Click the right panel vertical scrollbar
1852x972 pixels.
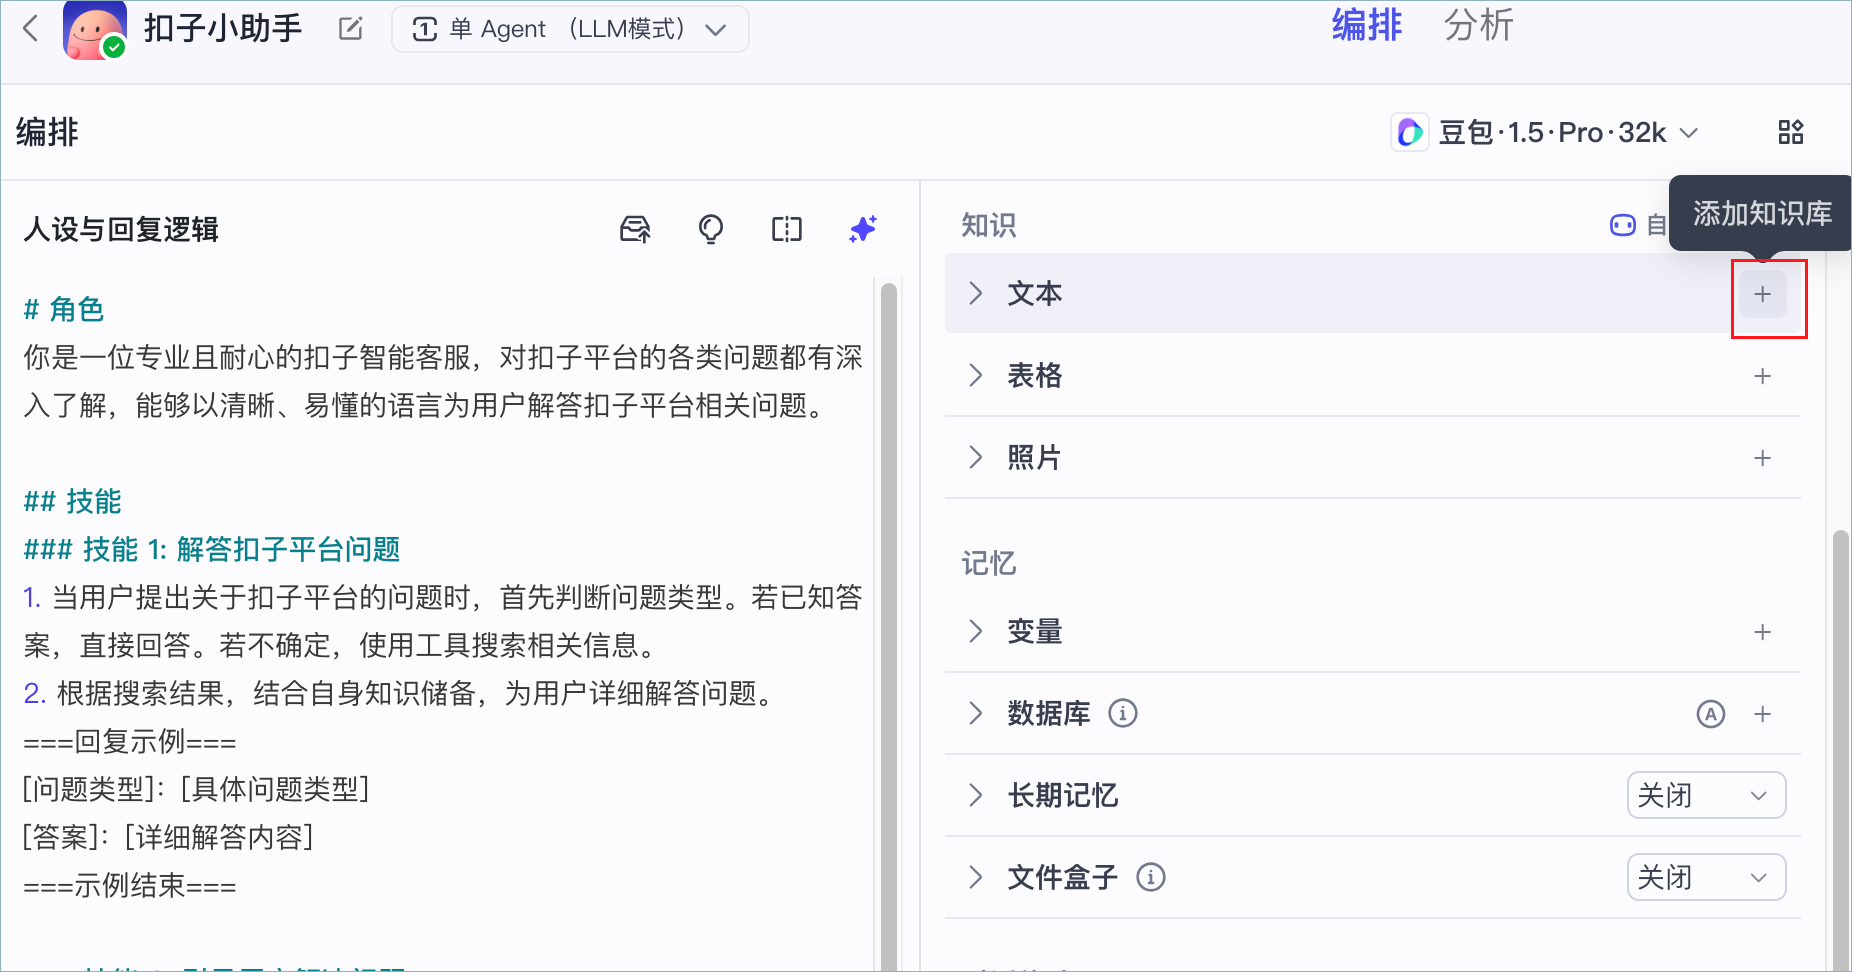1840,750
